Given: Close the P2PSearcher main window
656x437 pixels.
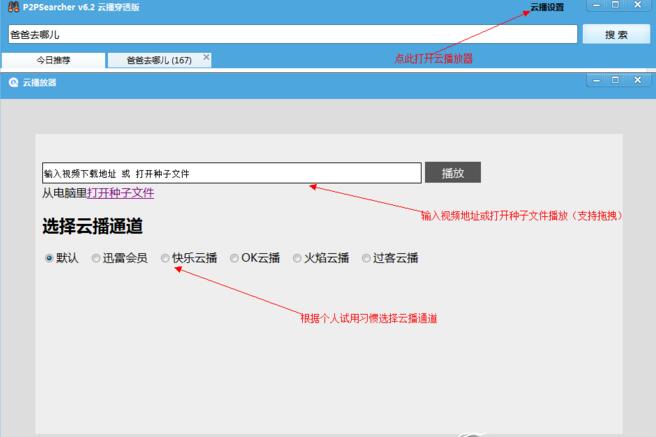Looking at the screenshot, I should [638, 5].
